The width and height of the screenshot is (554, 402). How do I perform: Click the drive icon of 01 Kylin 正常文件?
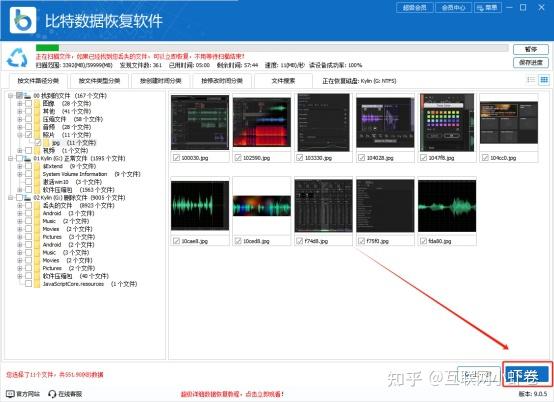click(x=28, y=158)
